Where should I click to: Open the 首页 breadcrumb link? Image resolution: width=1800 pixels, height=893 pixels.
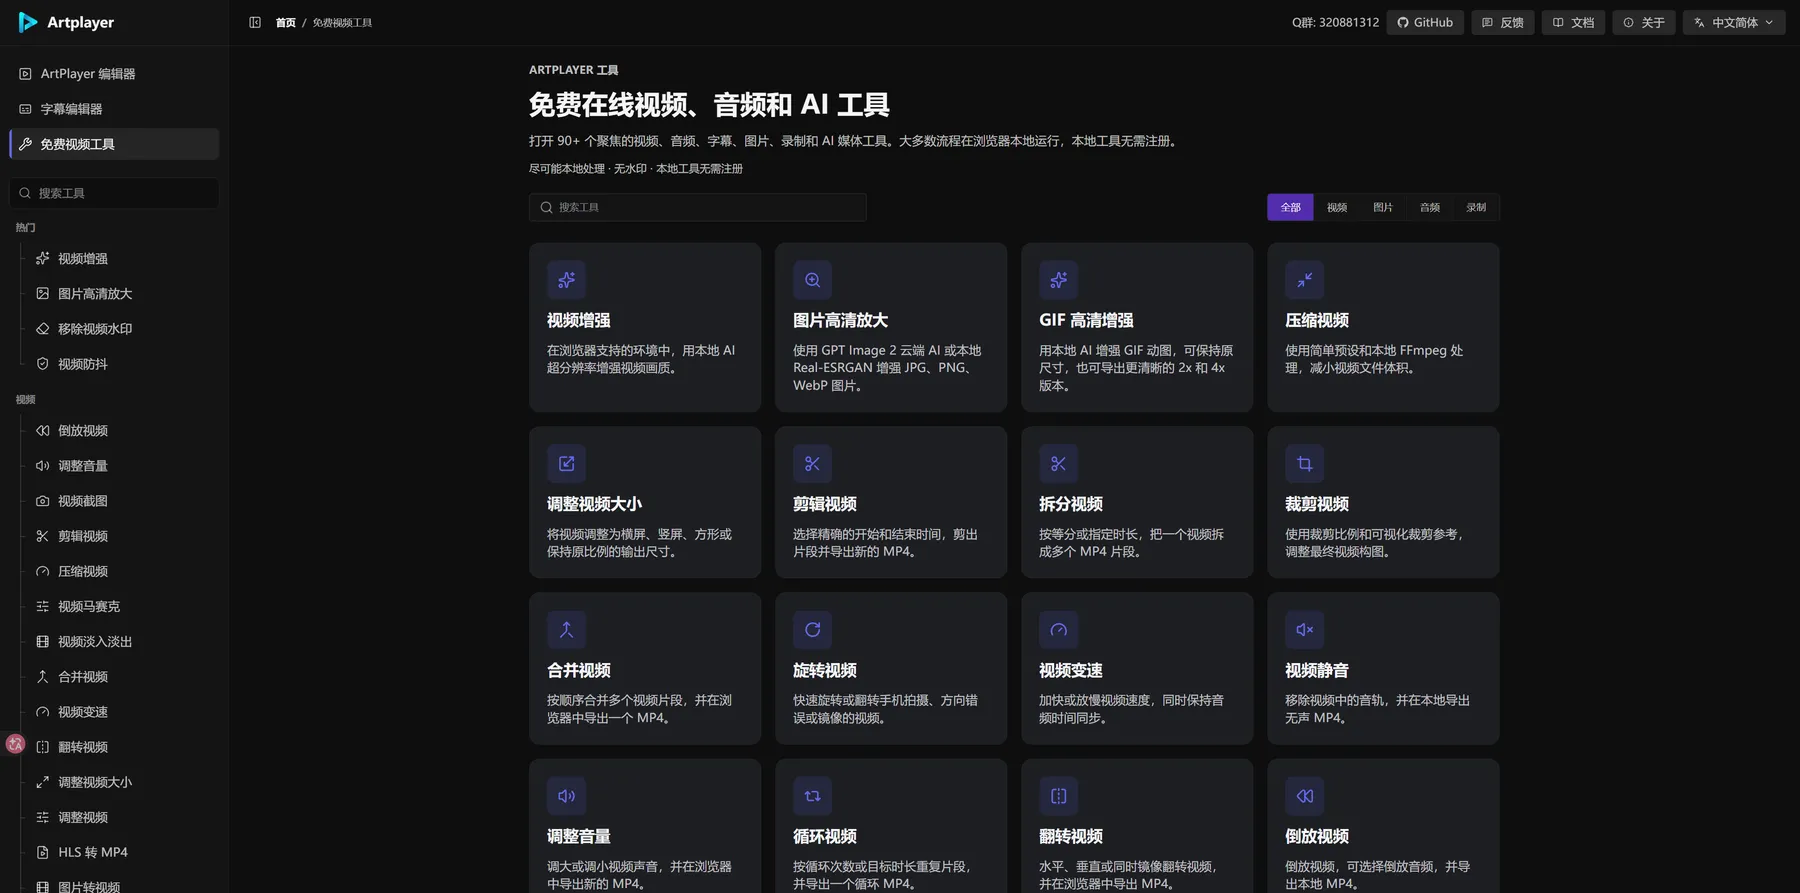coord(286,23)
